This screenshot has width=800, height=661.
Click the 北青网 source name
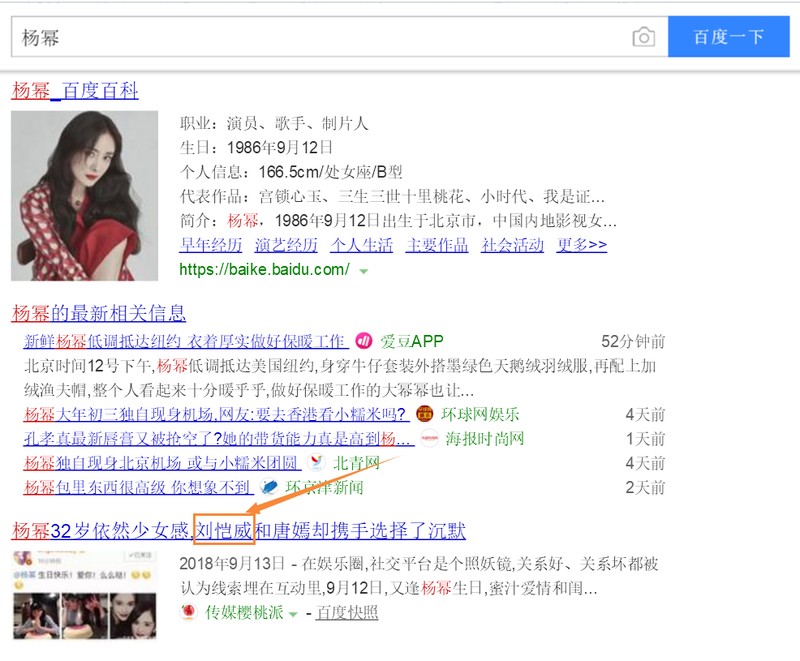click(x=357, y=463)
